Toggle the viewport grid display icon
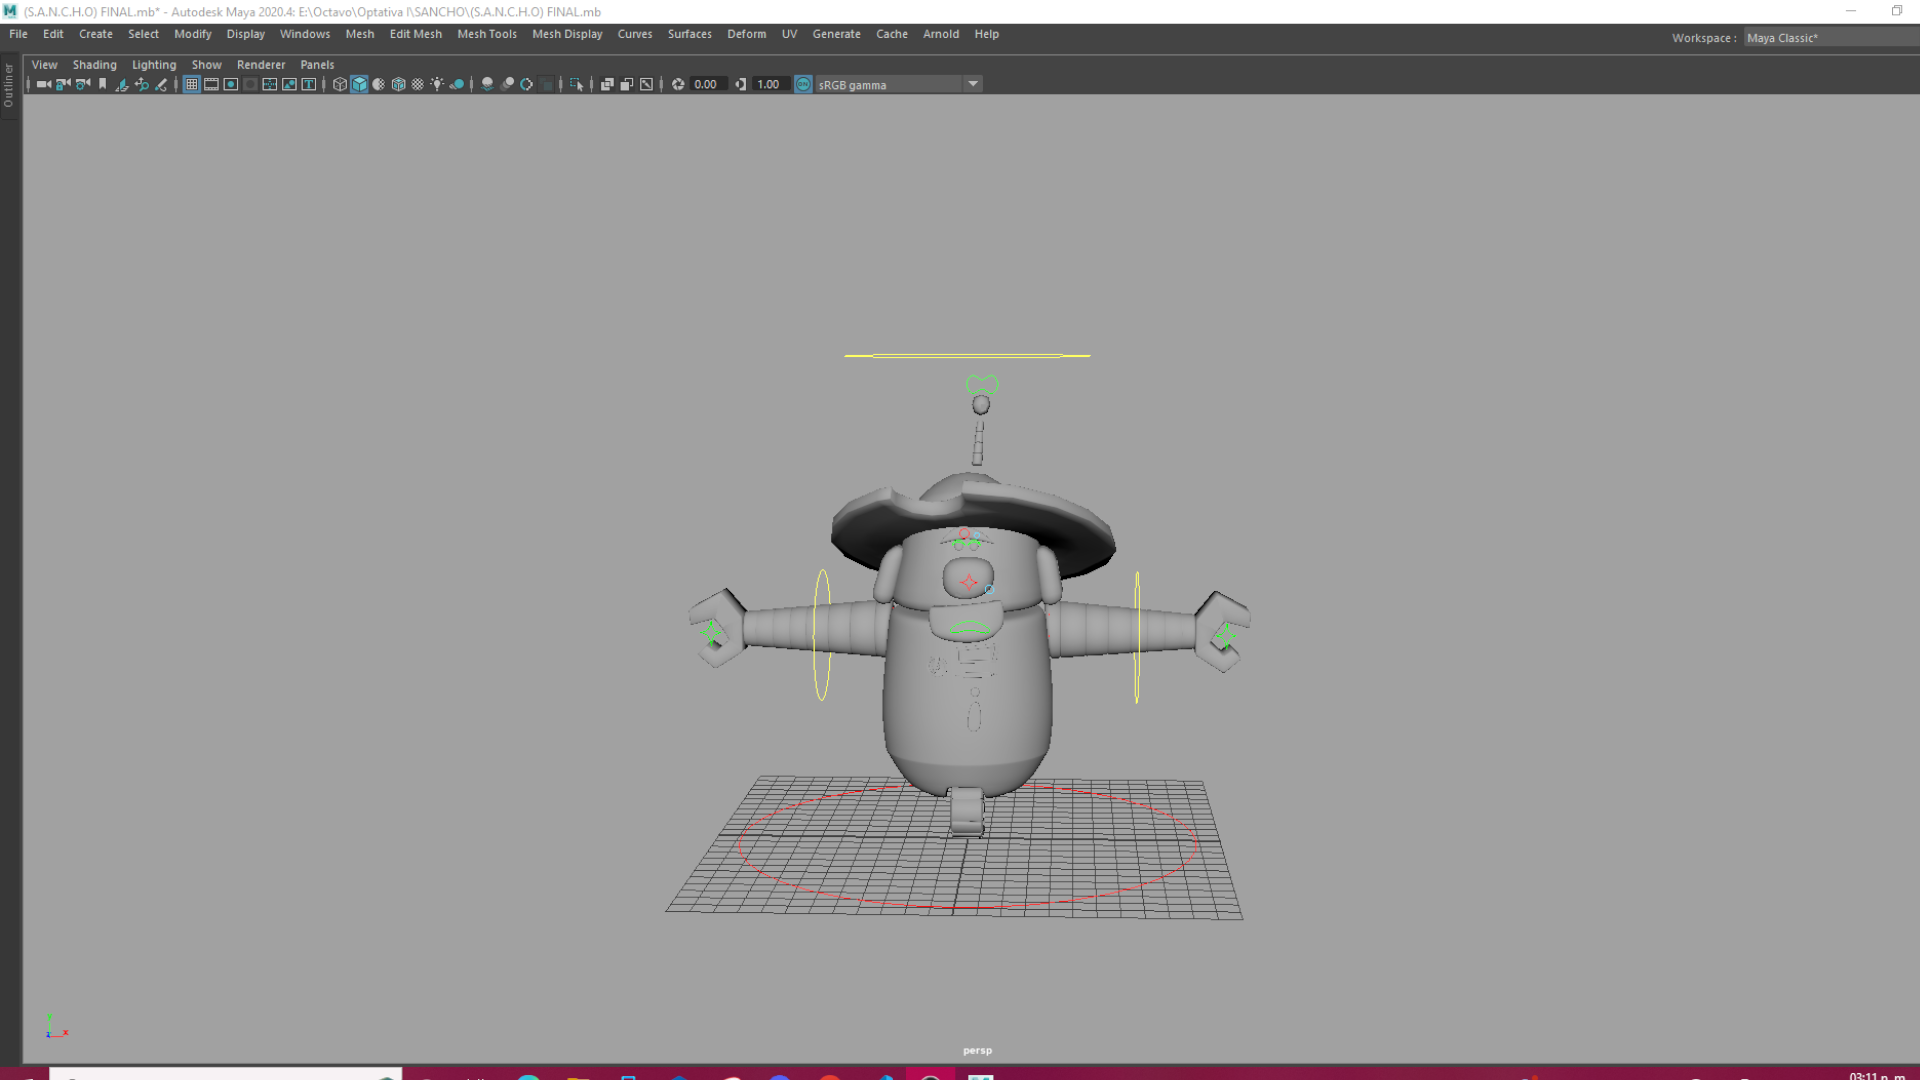1920x1080 pixels. tap(191, 85)
